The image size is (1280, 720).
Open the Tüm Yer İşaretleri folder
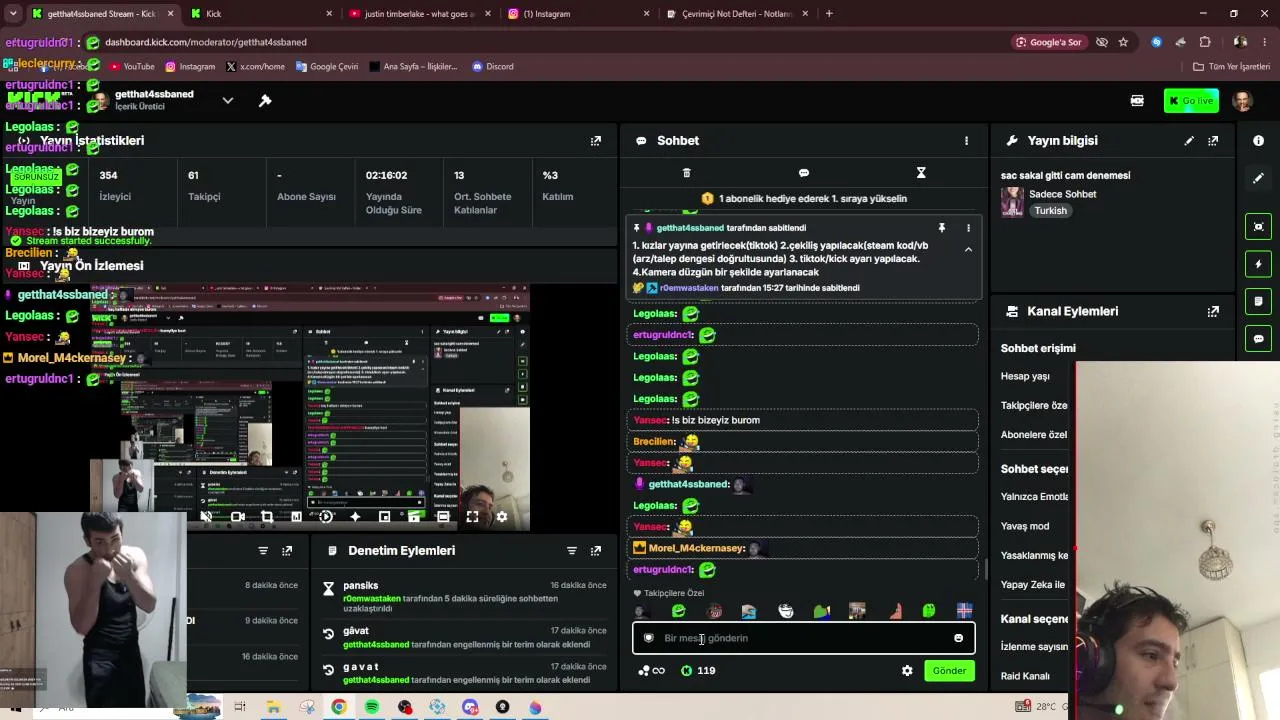point(1232,66)
